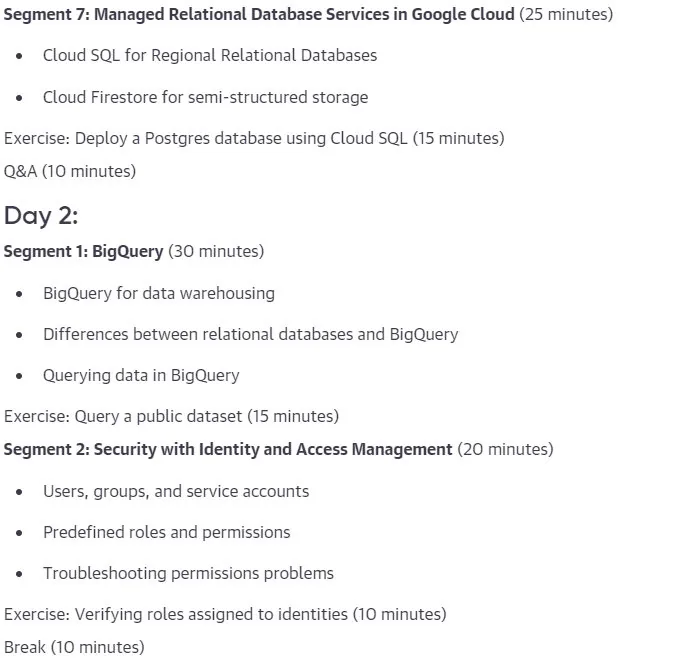676x660 pixels.
Task: Click 'Users, groups, and service accounts' bullet
Action: point(176,492)
